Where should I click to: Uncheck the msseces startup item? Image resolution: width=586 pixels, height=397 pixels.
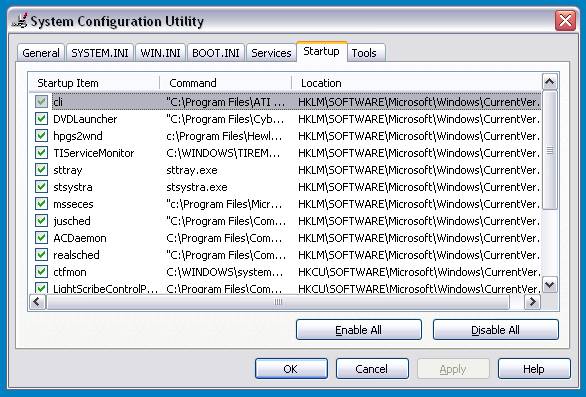point(41,204)
